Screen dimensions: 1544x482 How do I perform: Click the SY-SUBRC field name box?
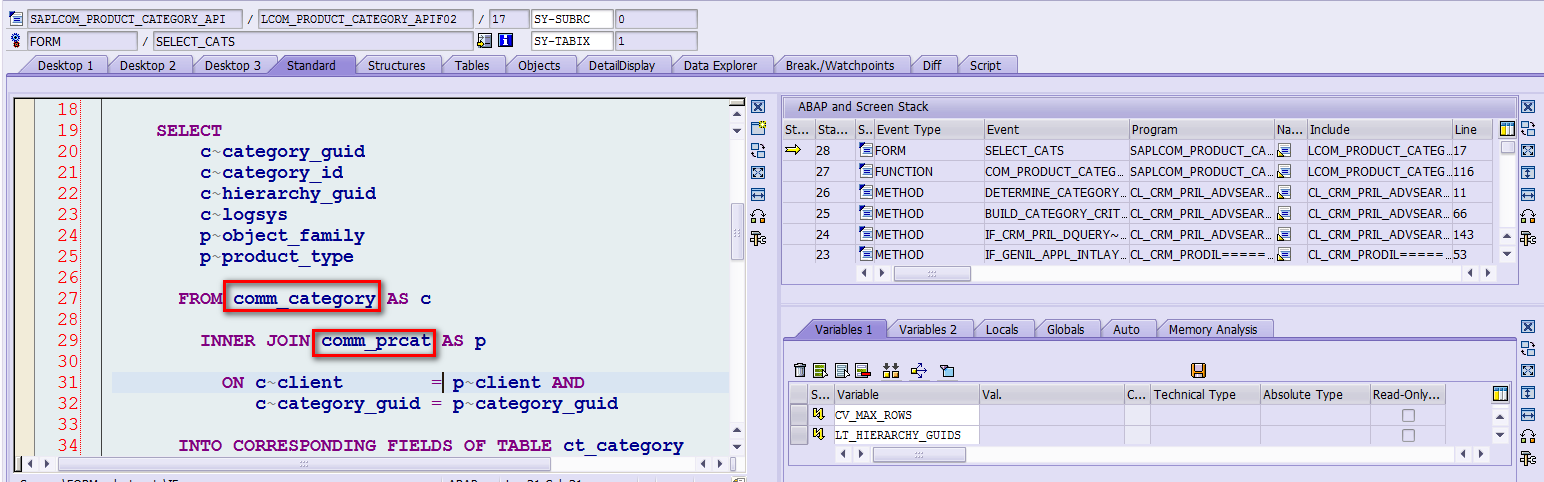point(570,19)
